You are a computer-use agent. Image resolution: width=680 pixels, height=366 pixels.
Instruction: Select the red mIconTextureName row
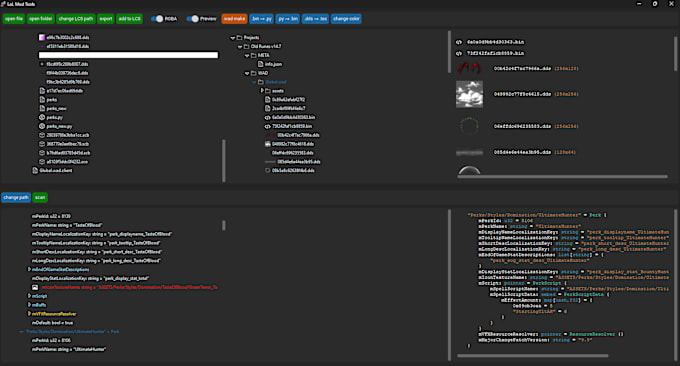130,287
